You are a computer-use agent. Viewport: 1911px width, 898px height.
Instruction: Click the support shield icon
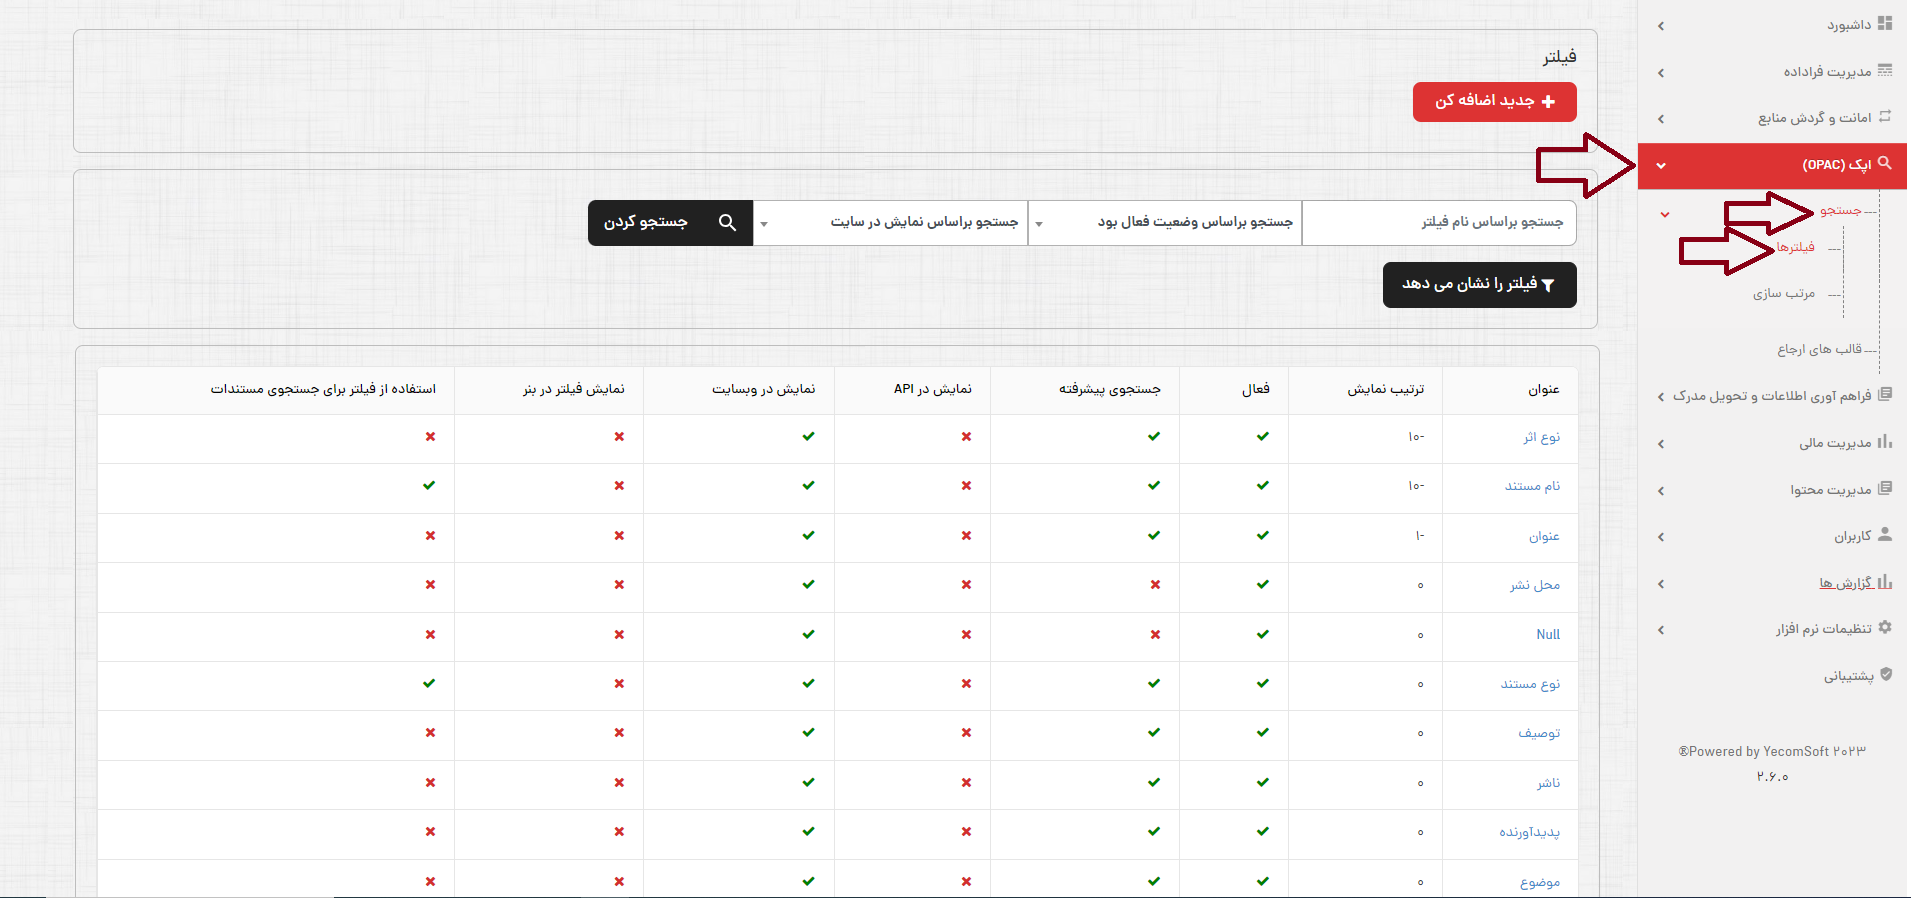tap(1886, 675)
